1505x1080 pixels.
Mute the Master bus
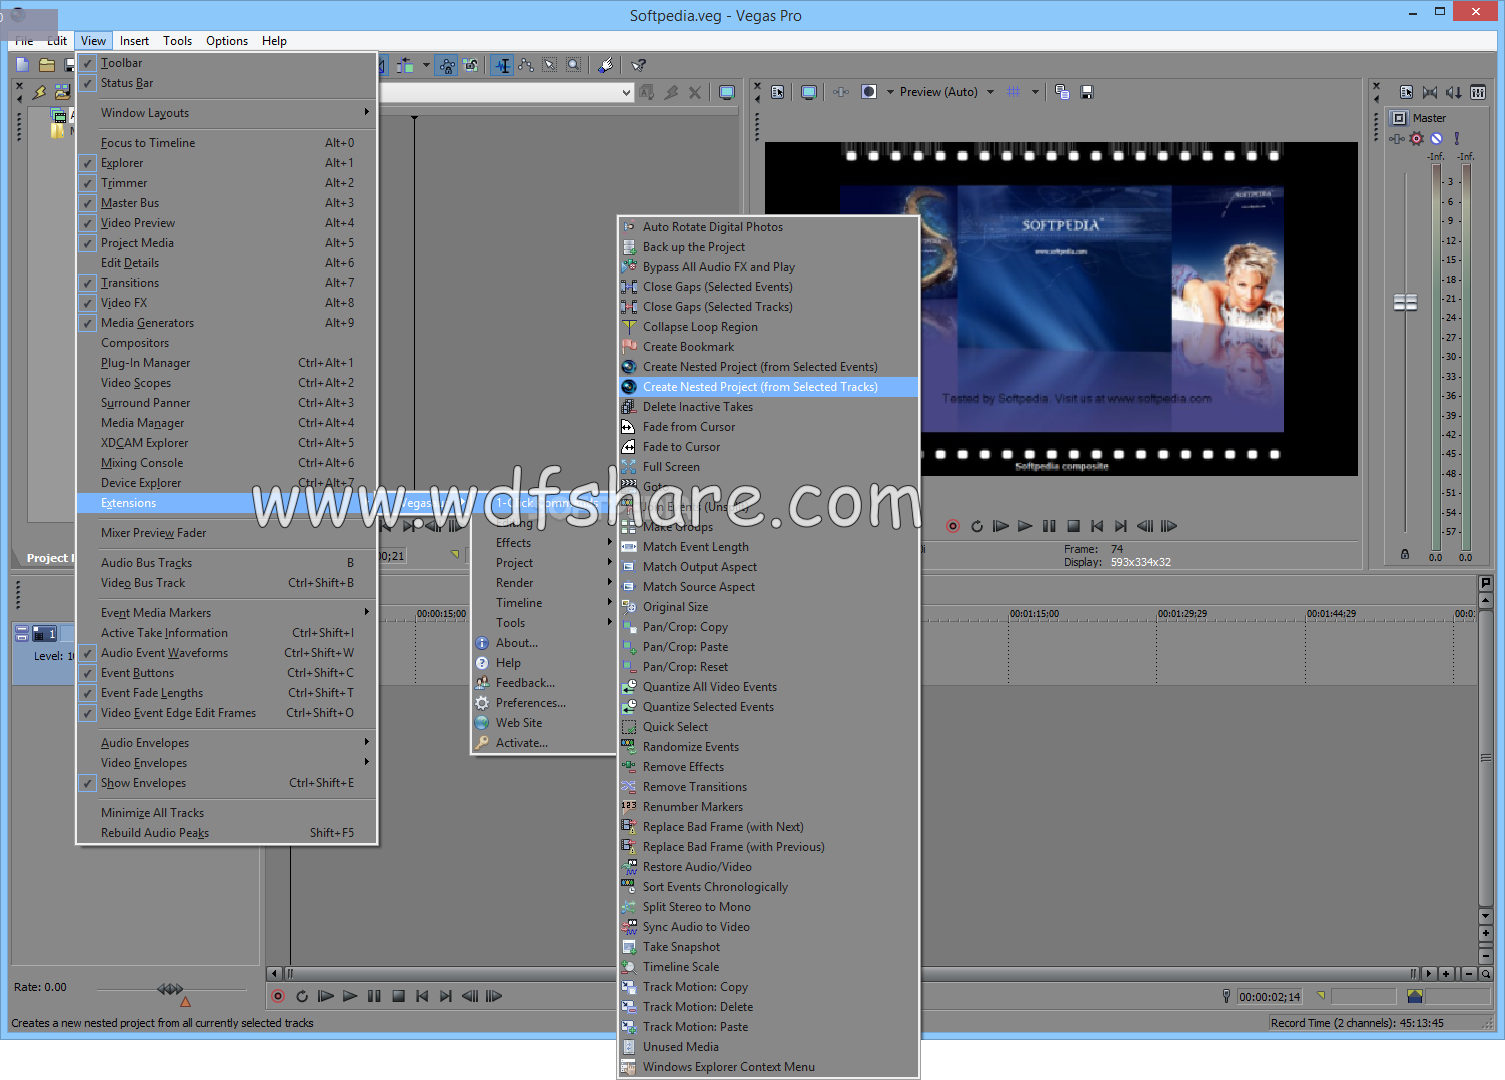tap(1436, 138)
